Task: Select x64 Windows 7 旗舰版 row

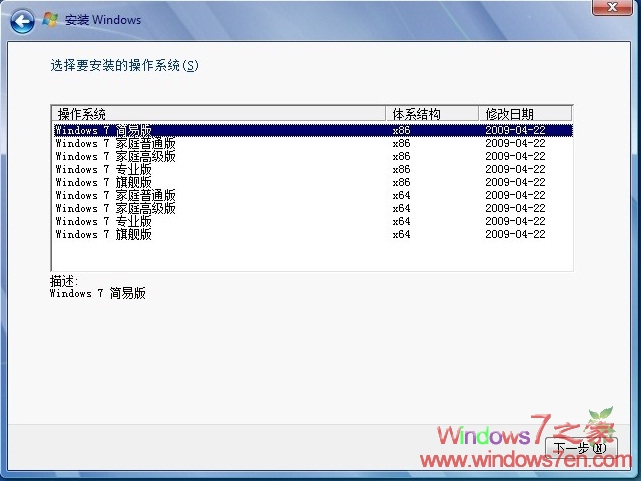Action: [x=312, y=235]
